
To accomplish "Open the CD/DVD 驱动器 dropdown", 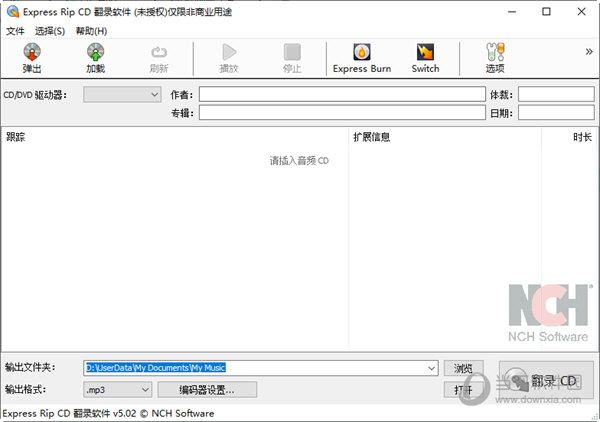I will [122, 95].
